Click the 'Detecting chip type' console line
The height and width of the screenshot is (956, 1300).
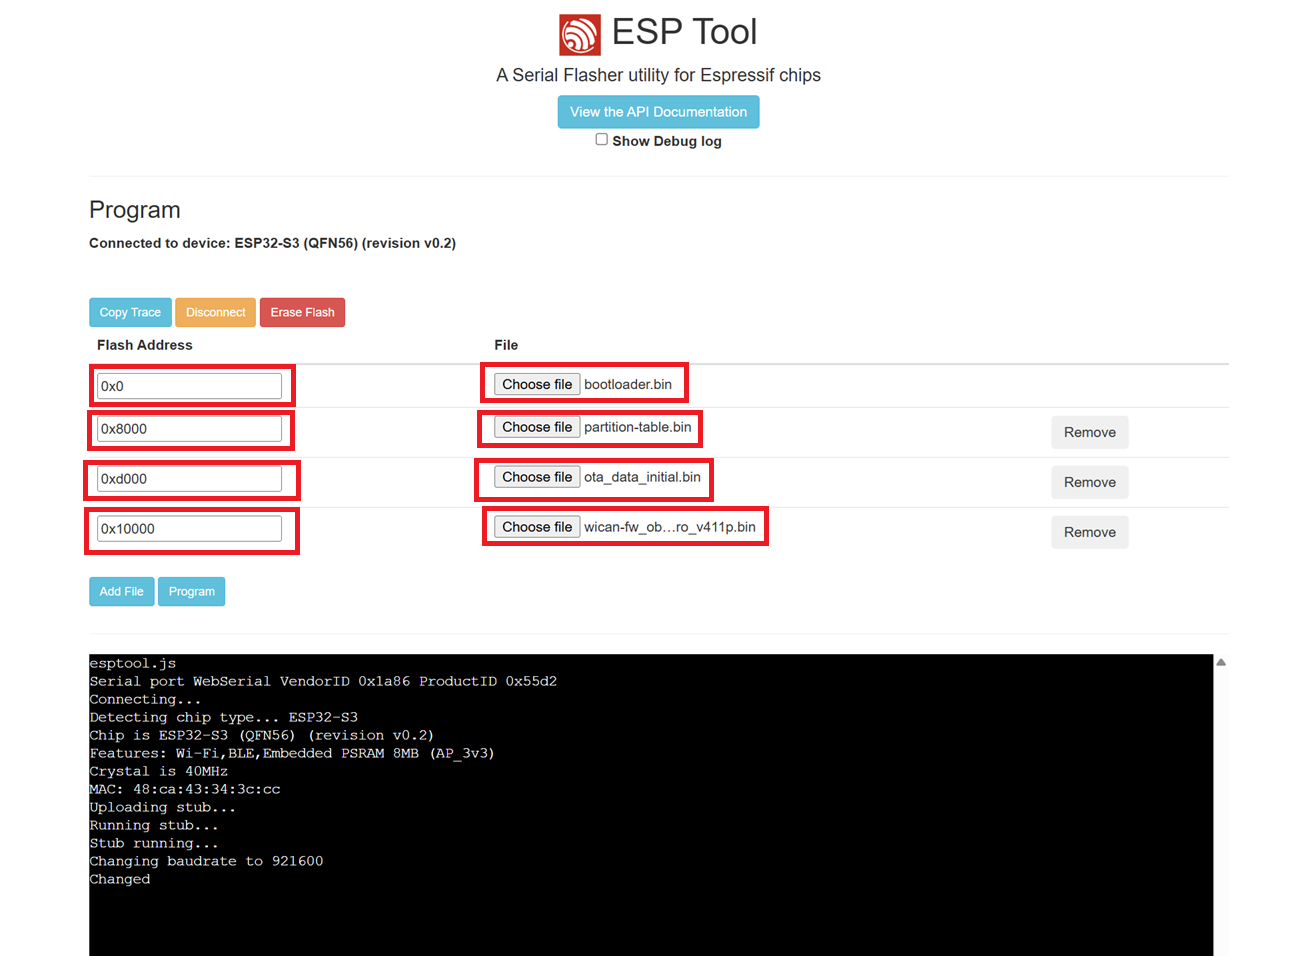pyautogui.click(x=223, y=717)
